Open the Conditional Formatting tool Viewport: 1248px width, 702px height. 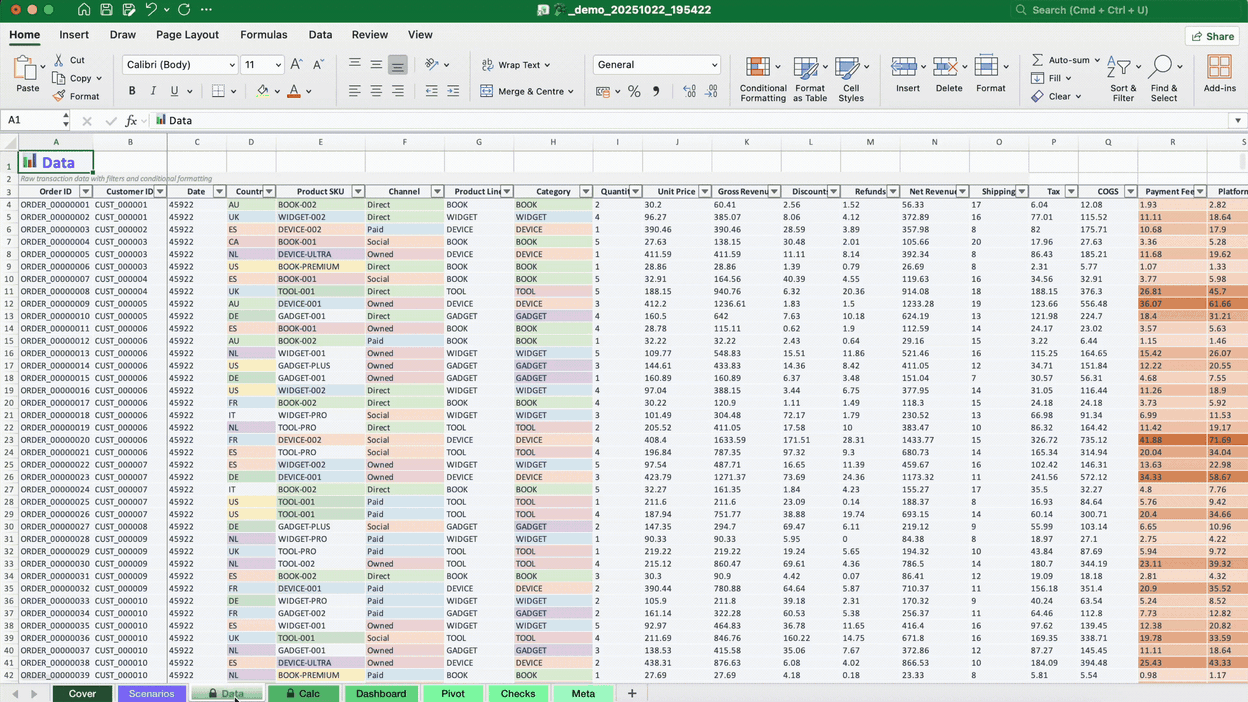click(762, 78)
